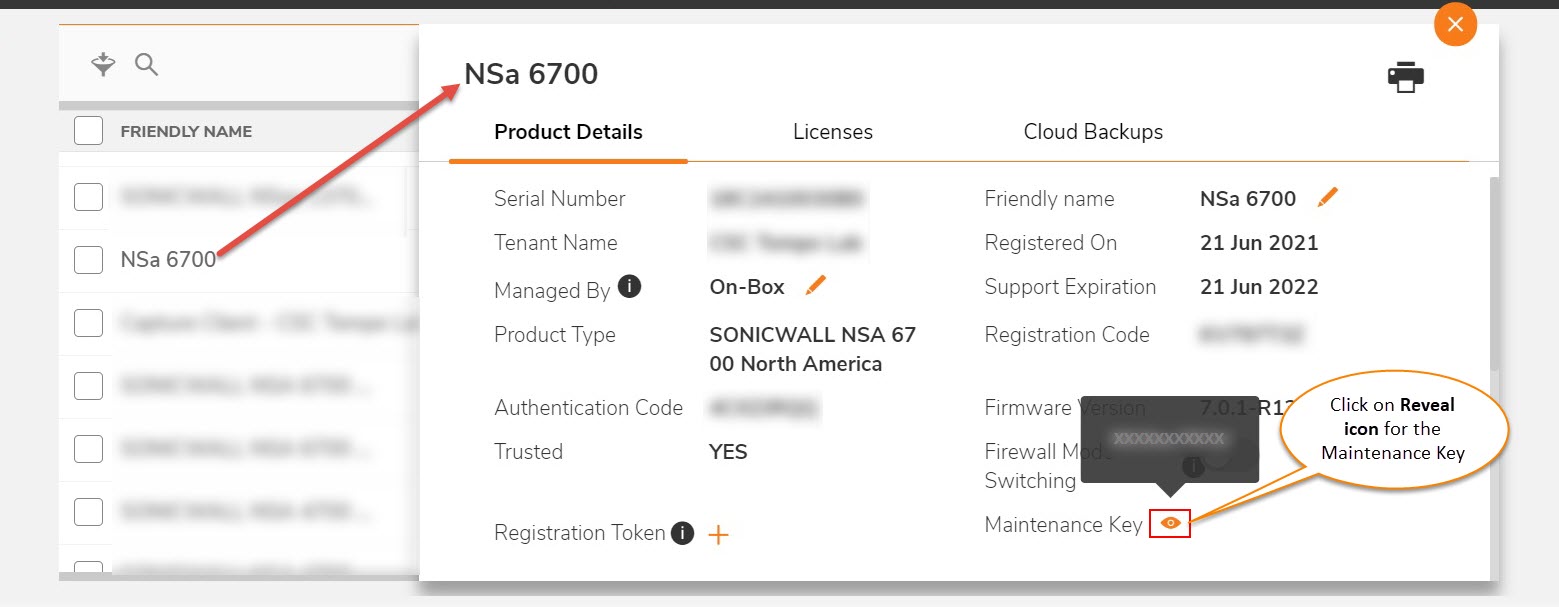Sort by Friendly Name column header
Screen dimensions: 1559x607
pos(186,132)
